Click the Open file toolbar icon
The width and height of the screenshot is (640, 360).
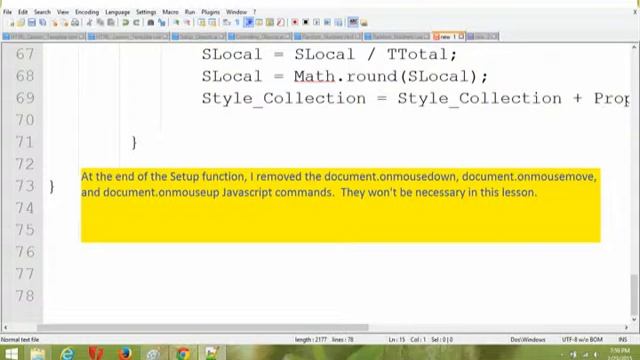point(20,22)
